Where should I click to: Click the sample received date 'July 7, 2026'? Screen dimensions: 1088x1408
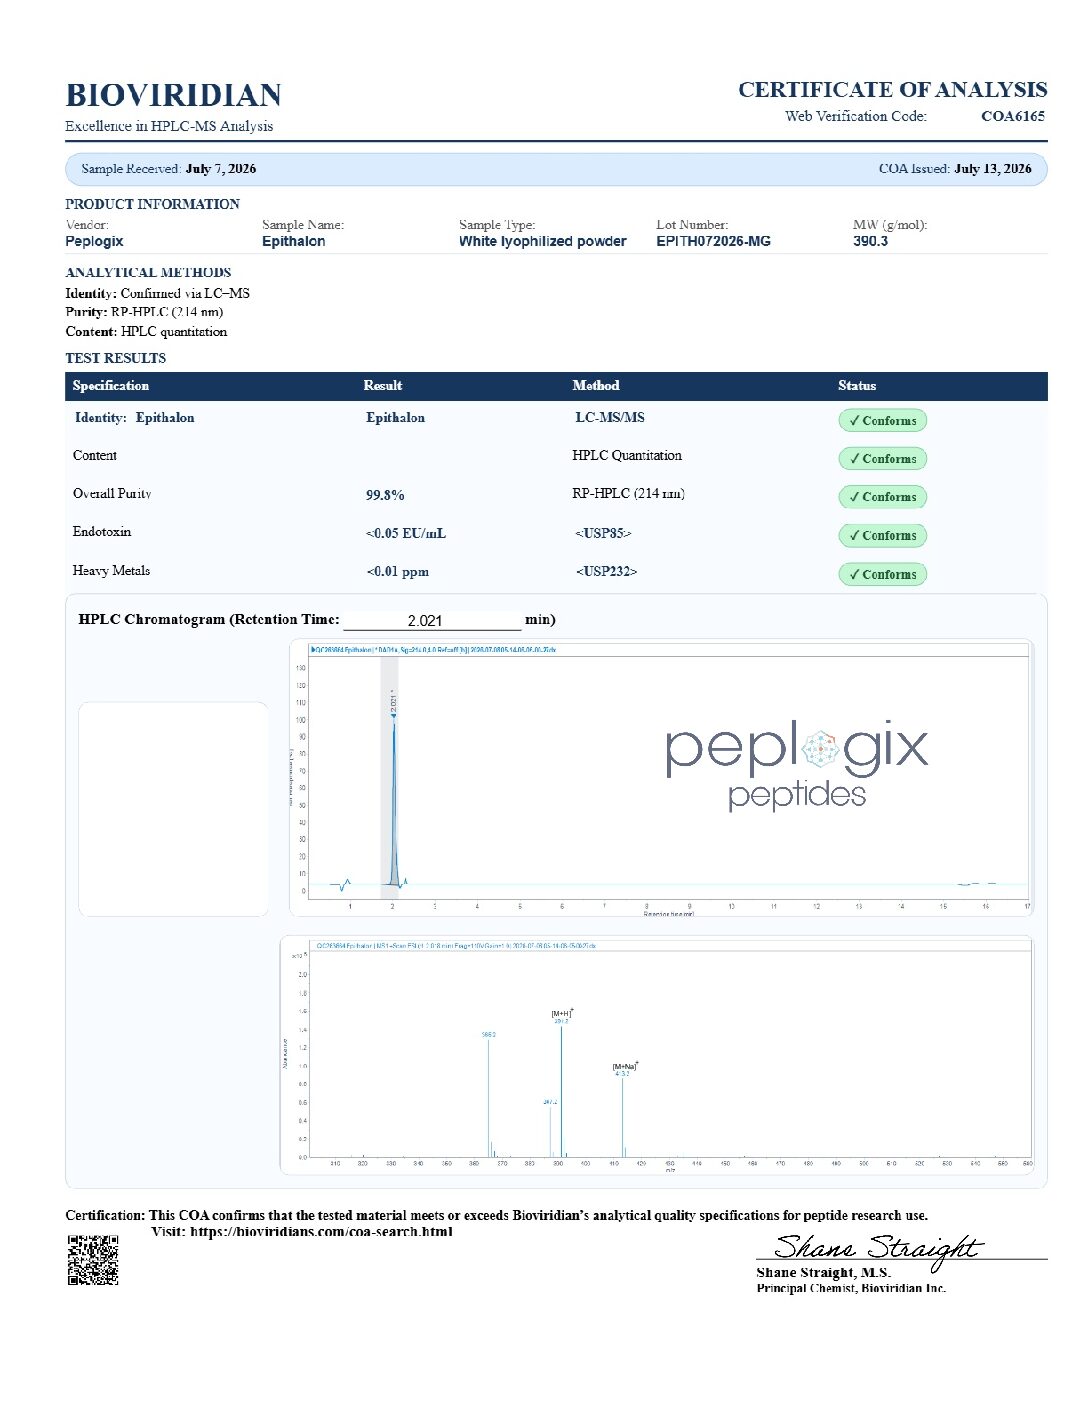(x=220, y=169)
